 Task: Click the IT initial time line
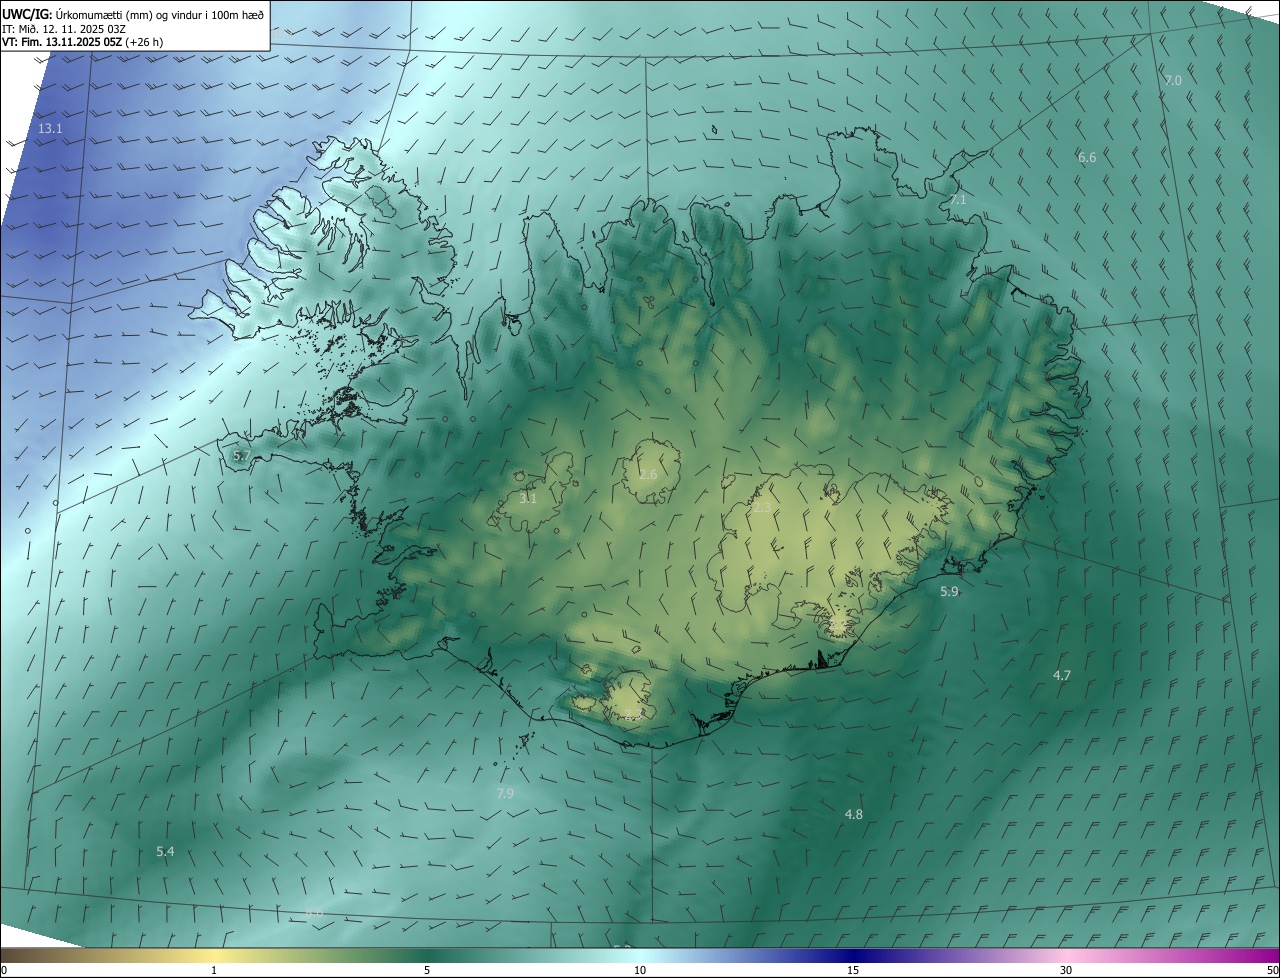tap(63, 29)
